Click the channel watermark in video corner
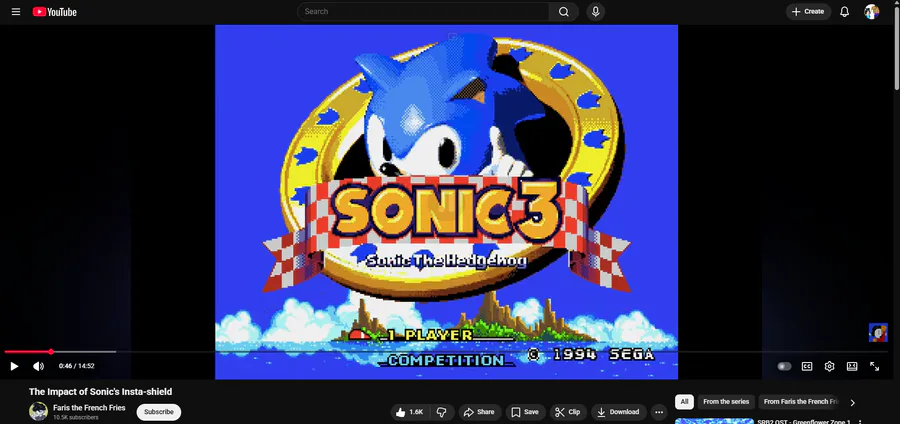The height and width of the screenshot is (424, 900). click(878, 332)
